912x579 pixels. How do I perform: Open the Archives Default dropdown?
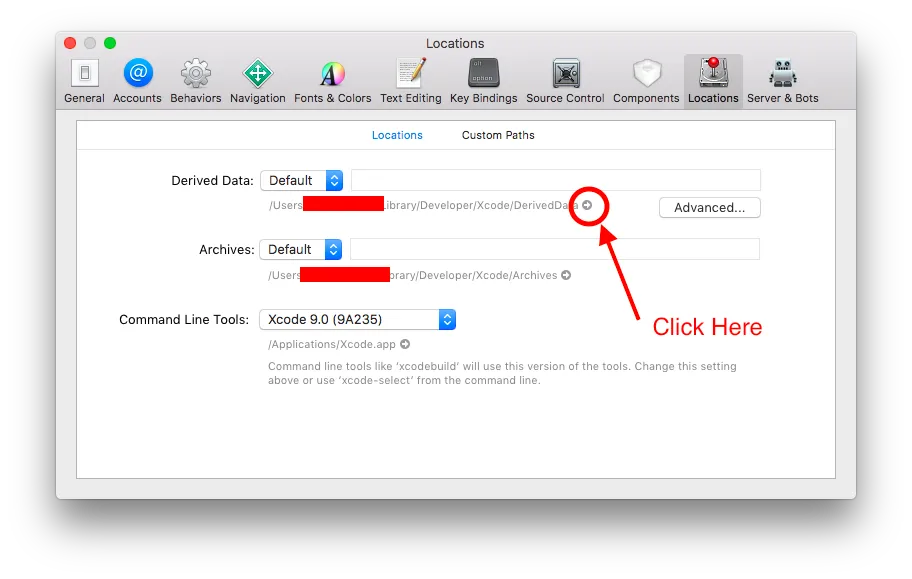click(x=301, y=250)
